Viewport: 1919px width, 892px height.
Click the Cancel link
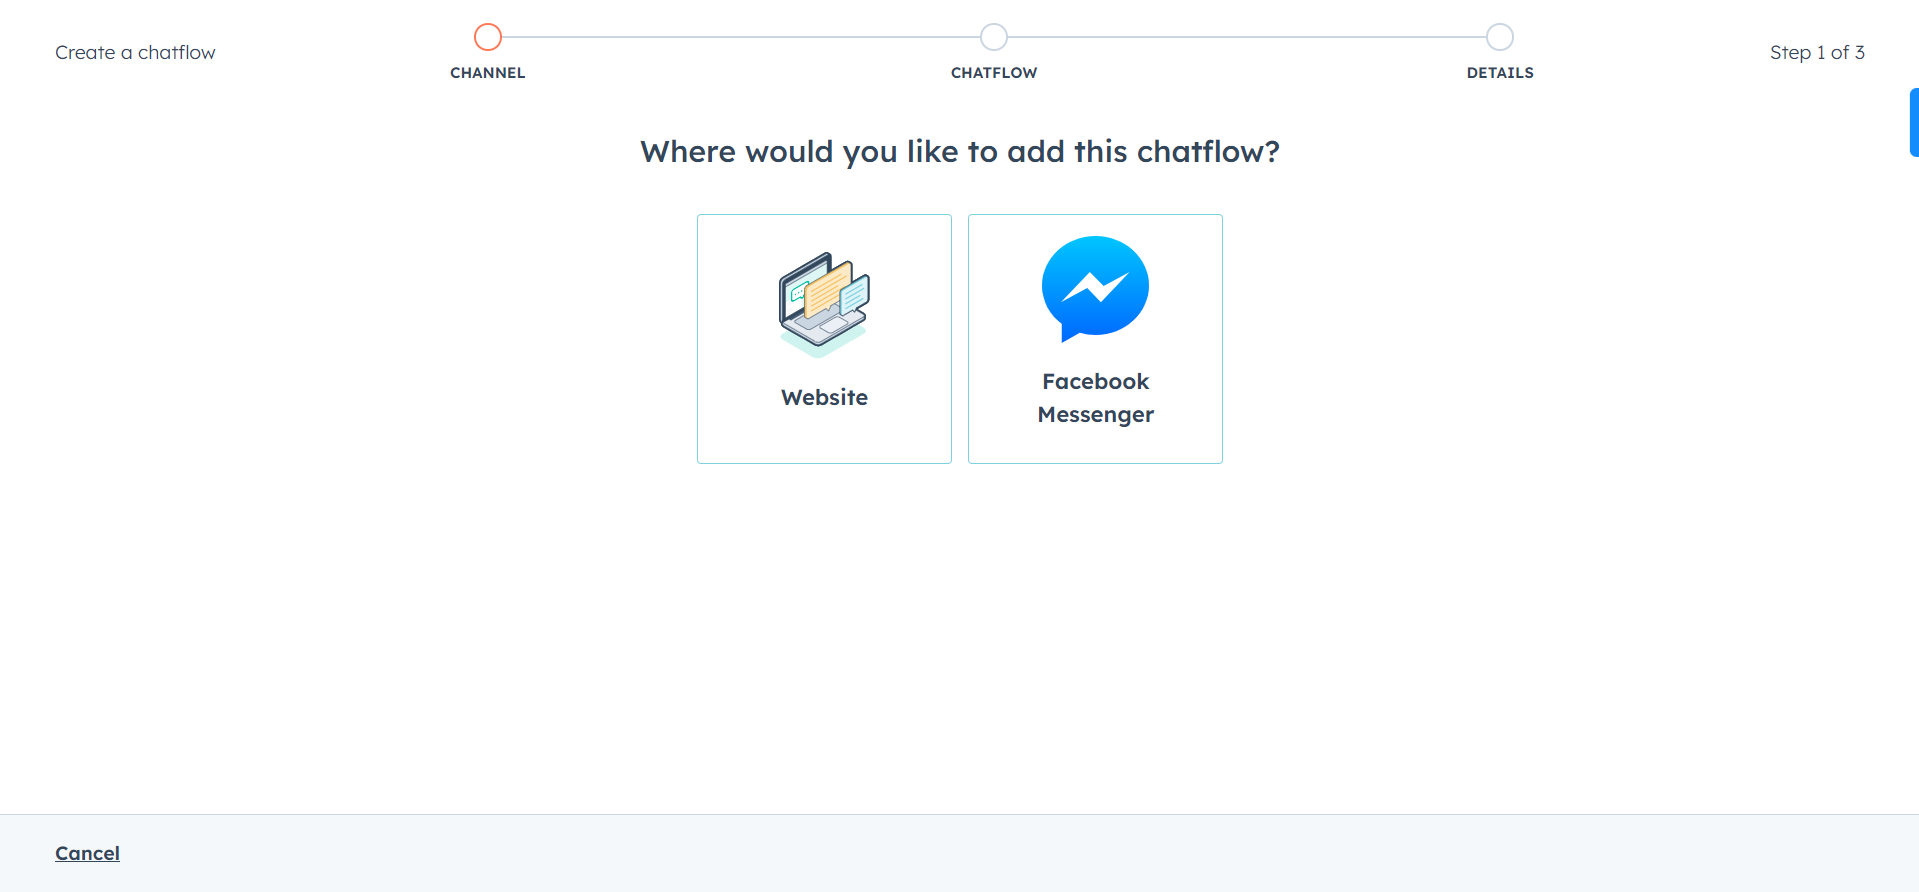(87, 853)
